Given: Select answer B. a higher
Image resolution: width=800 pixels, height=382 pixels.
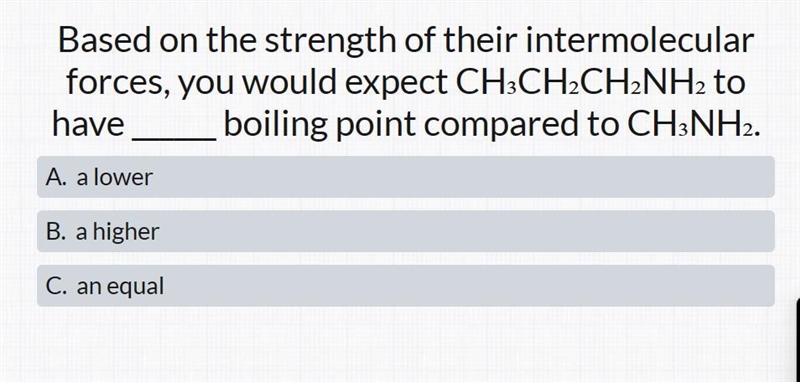Looking at the screenshot, I should (x=406, y=232).
